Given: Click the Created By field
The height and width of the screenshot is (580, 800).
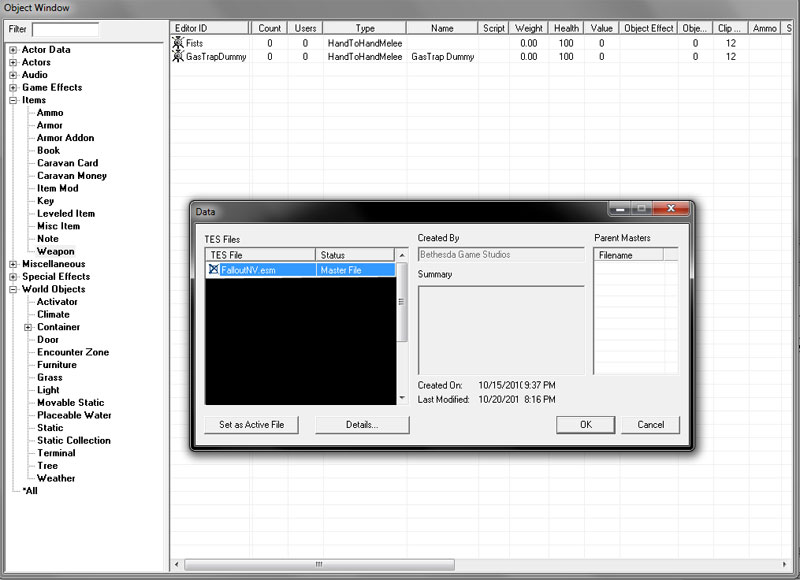Looking at the screenshot, I should click(501, 255).
